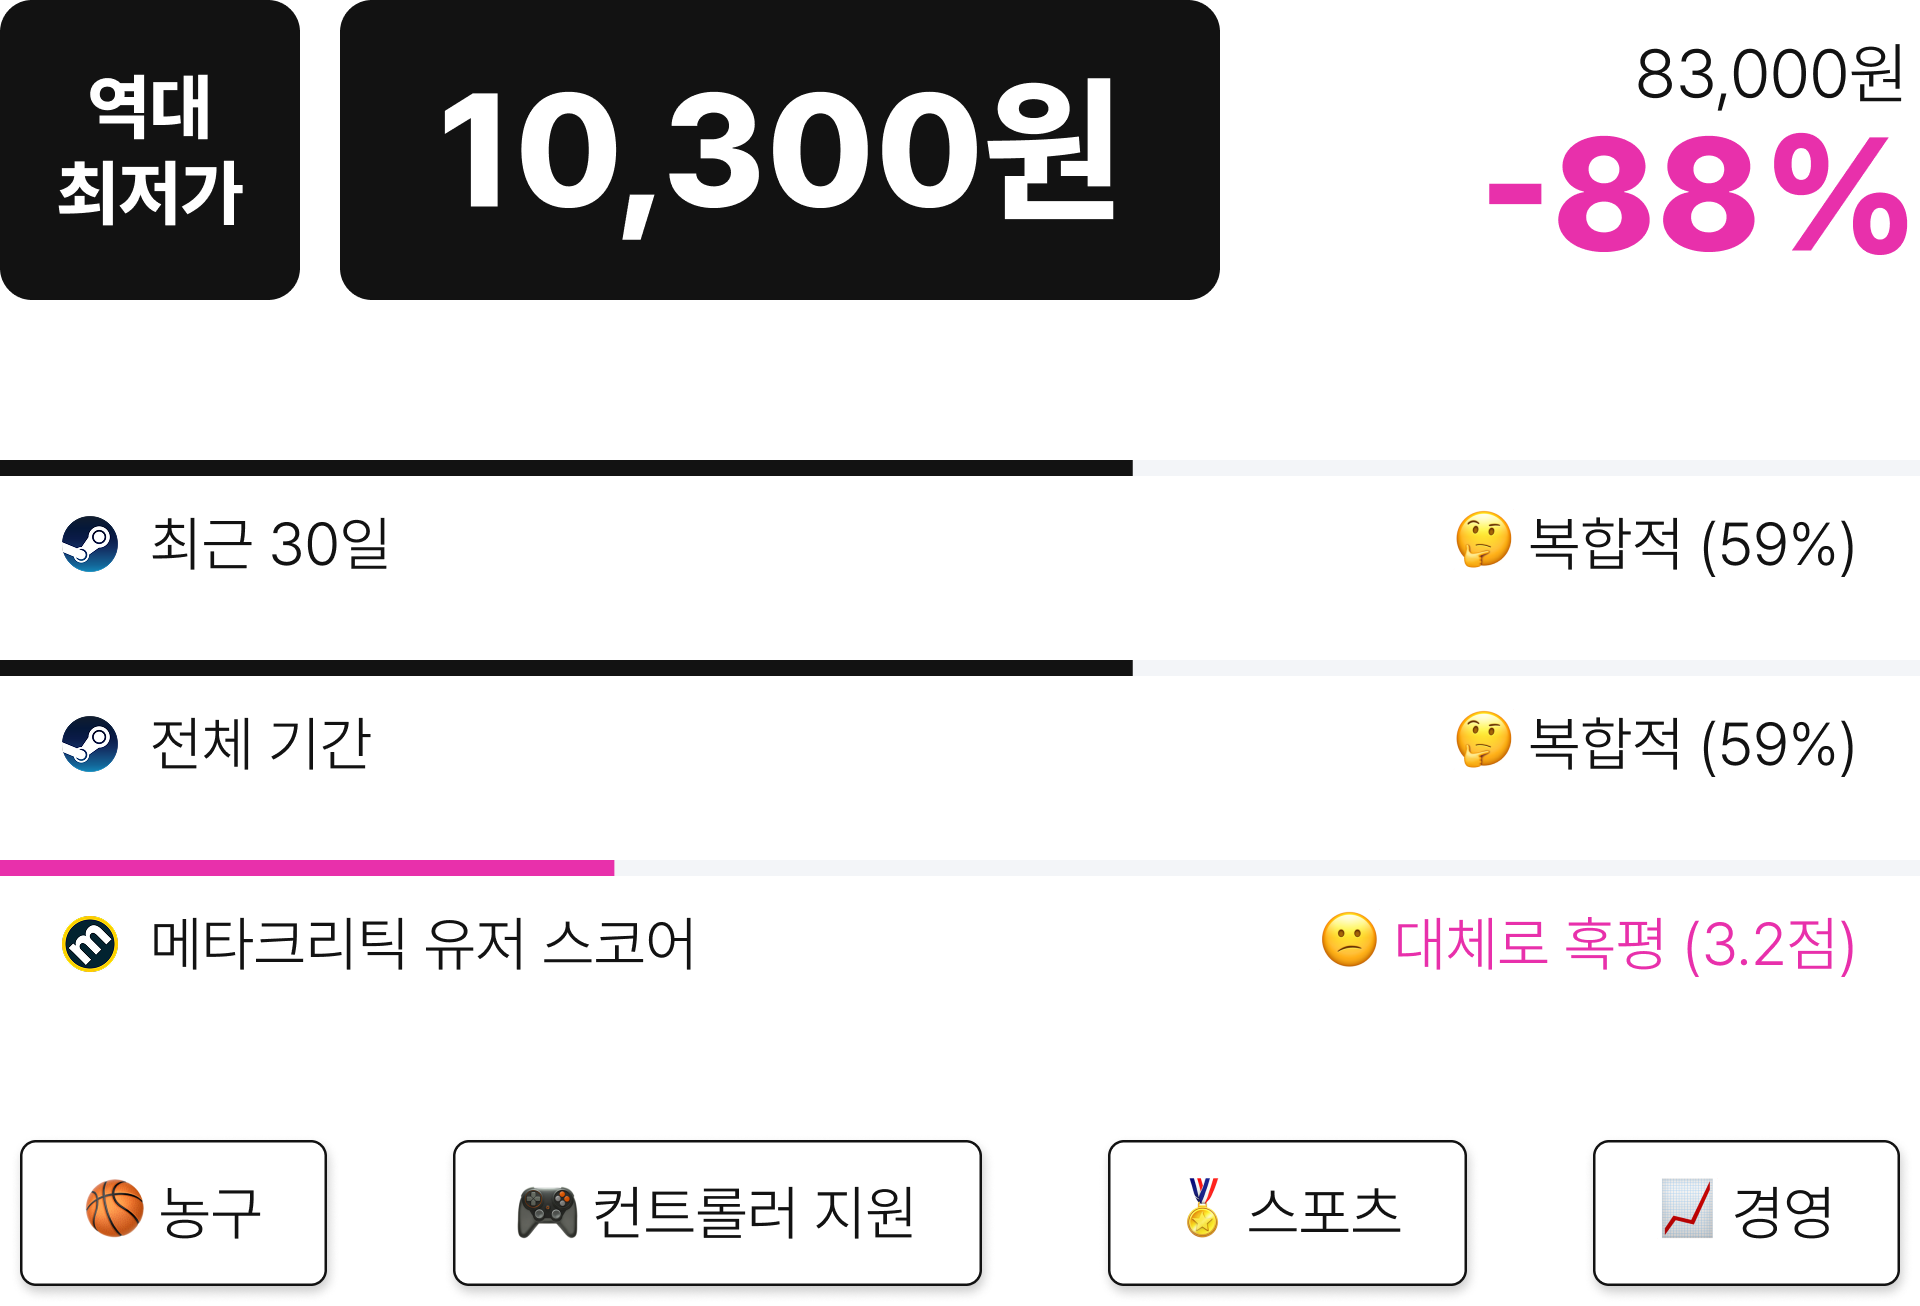The height and width of the screenshot is (1306, 1920).
Task: Open the 경영 tag
Action: (1746, 1213)
